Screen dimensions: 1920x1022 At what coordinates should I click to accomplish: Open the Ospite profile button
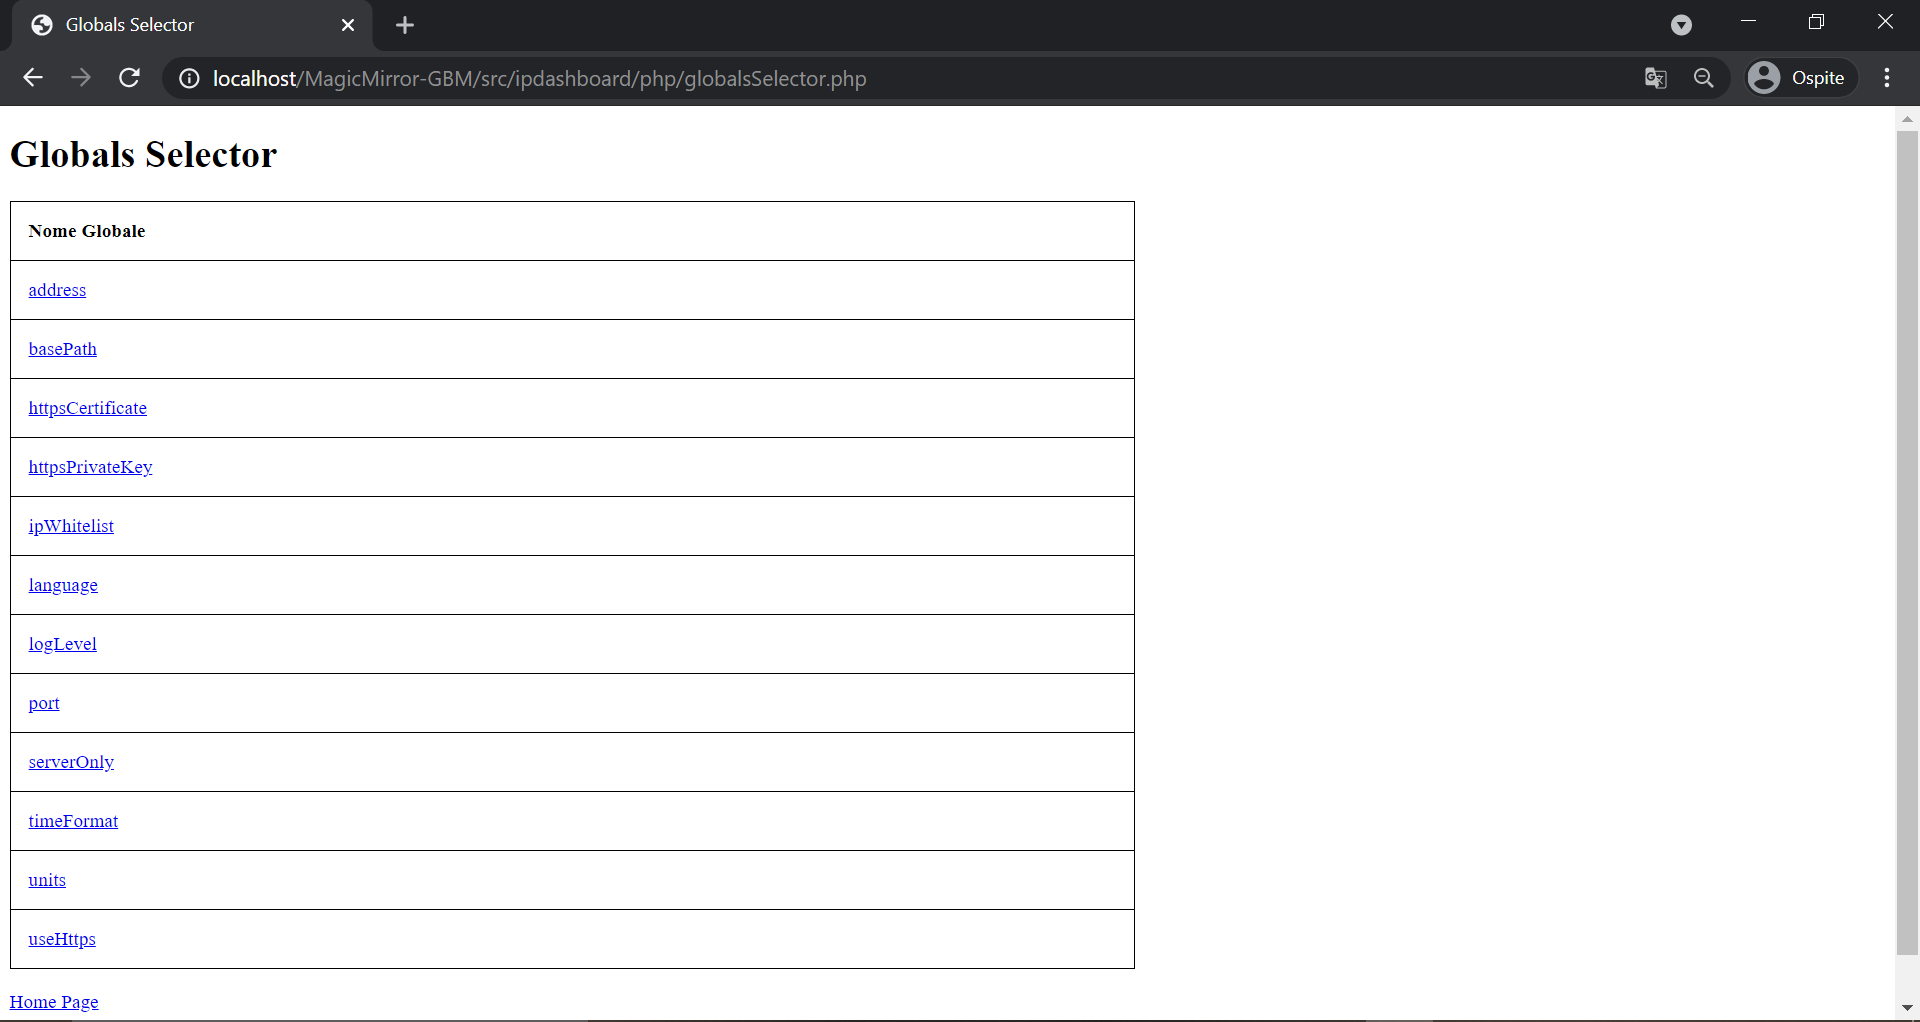click(x=1800, y=78)
